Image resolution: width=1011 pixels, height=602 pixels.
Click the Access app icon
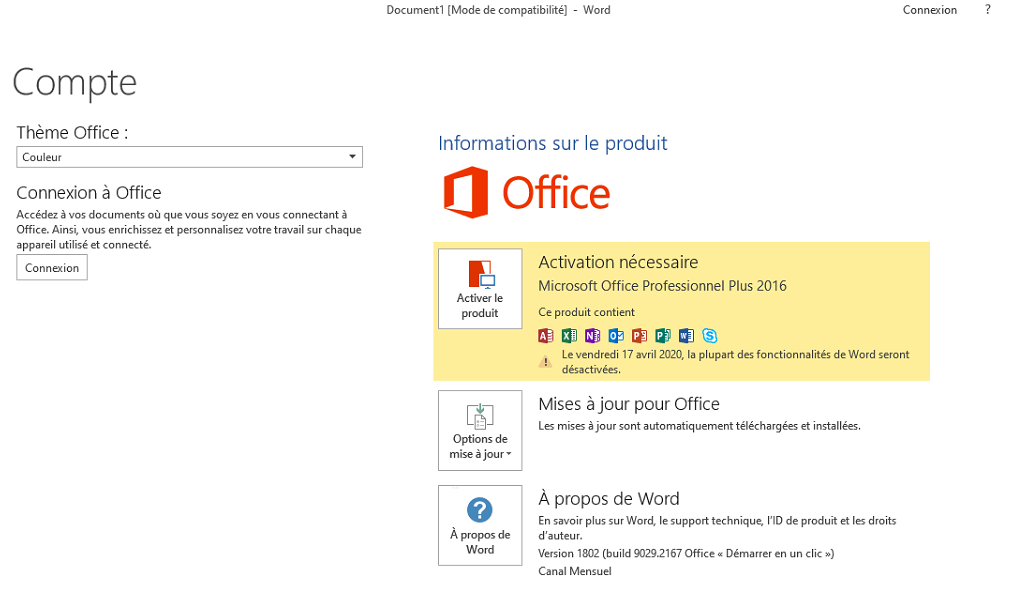click(545, 336)
